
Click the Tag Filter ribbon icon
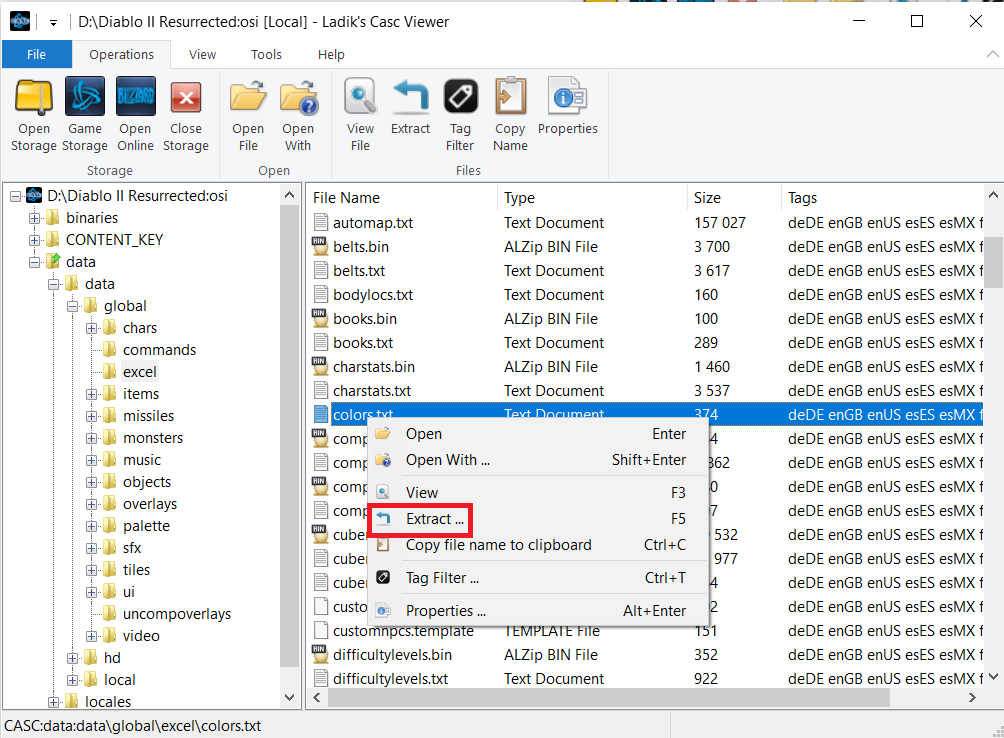[x=460, y=97]
